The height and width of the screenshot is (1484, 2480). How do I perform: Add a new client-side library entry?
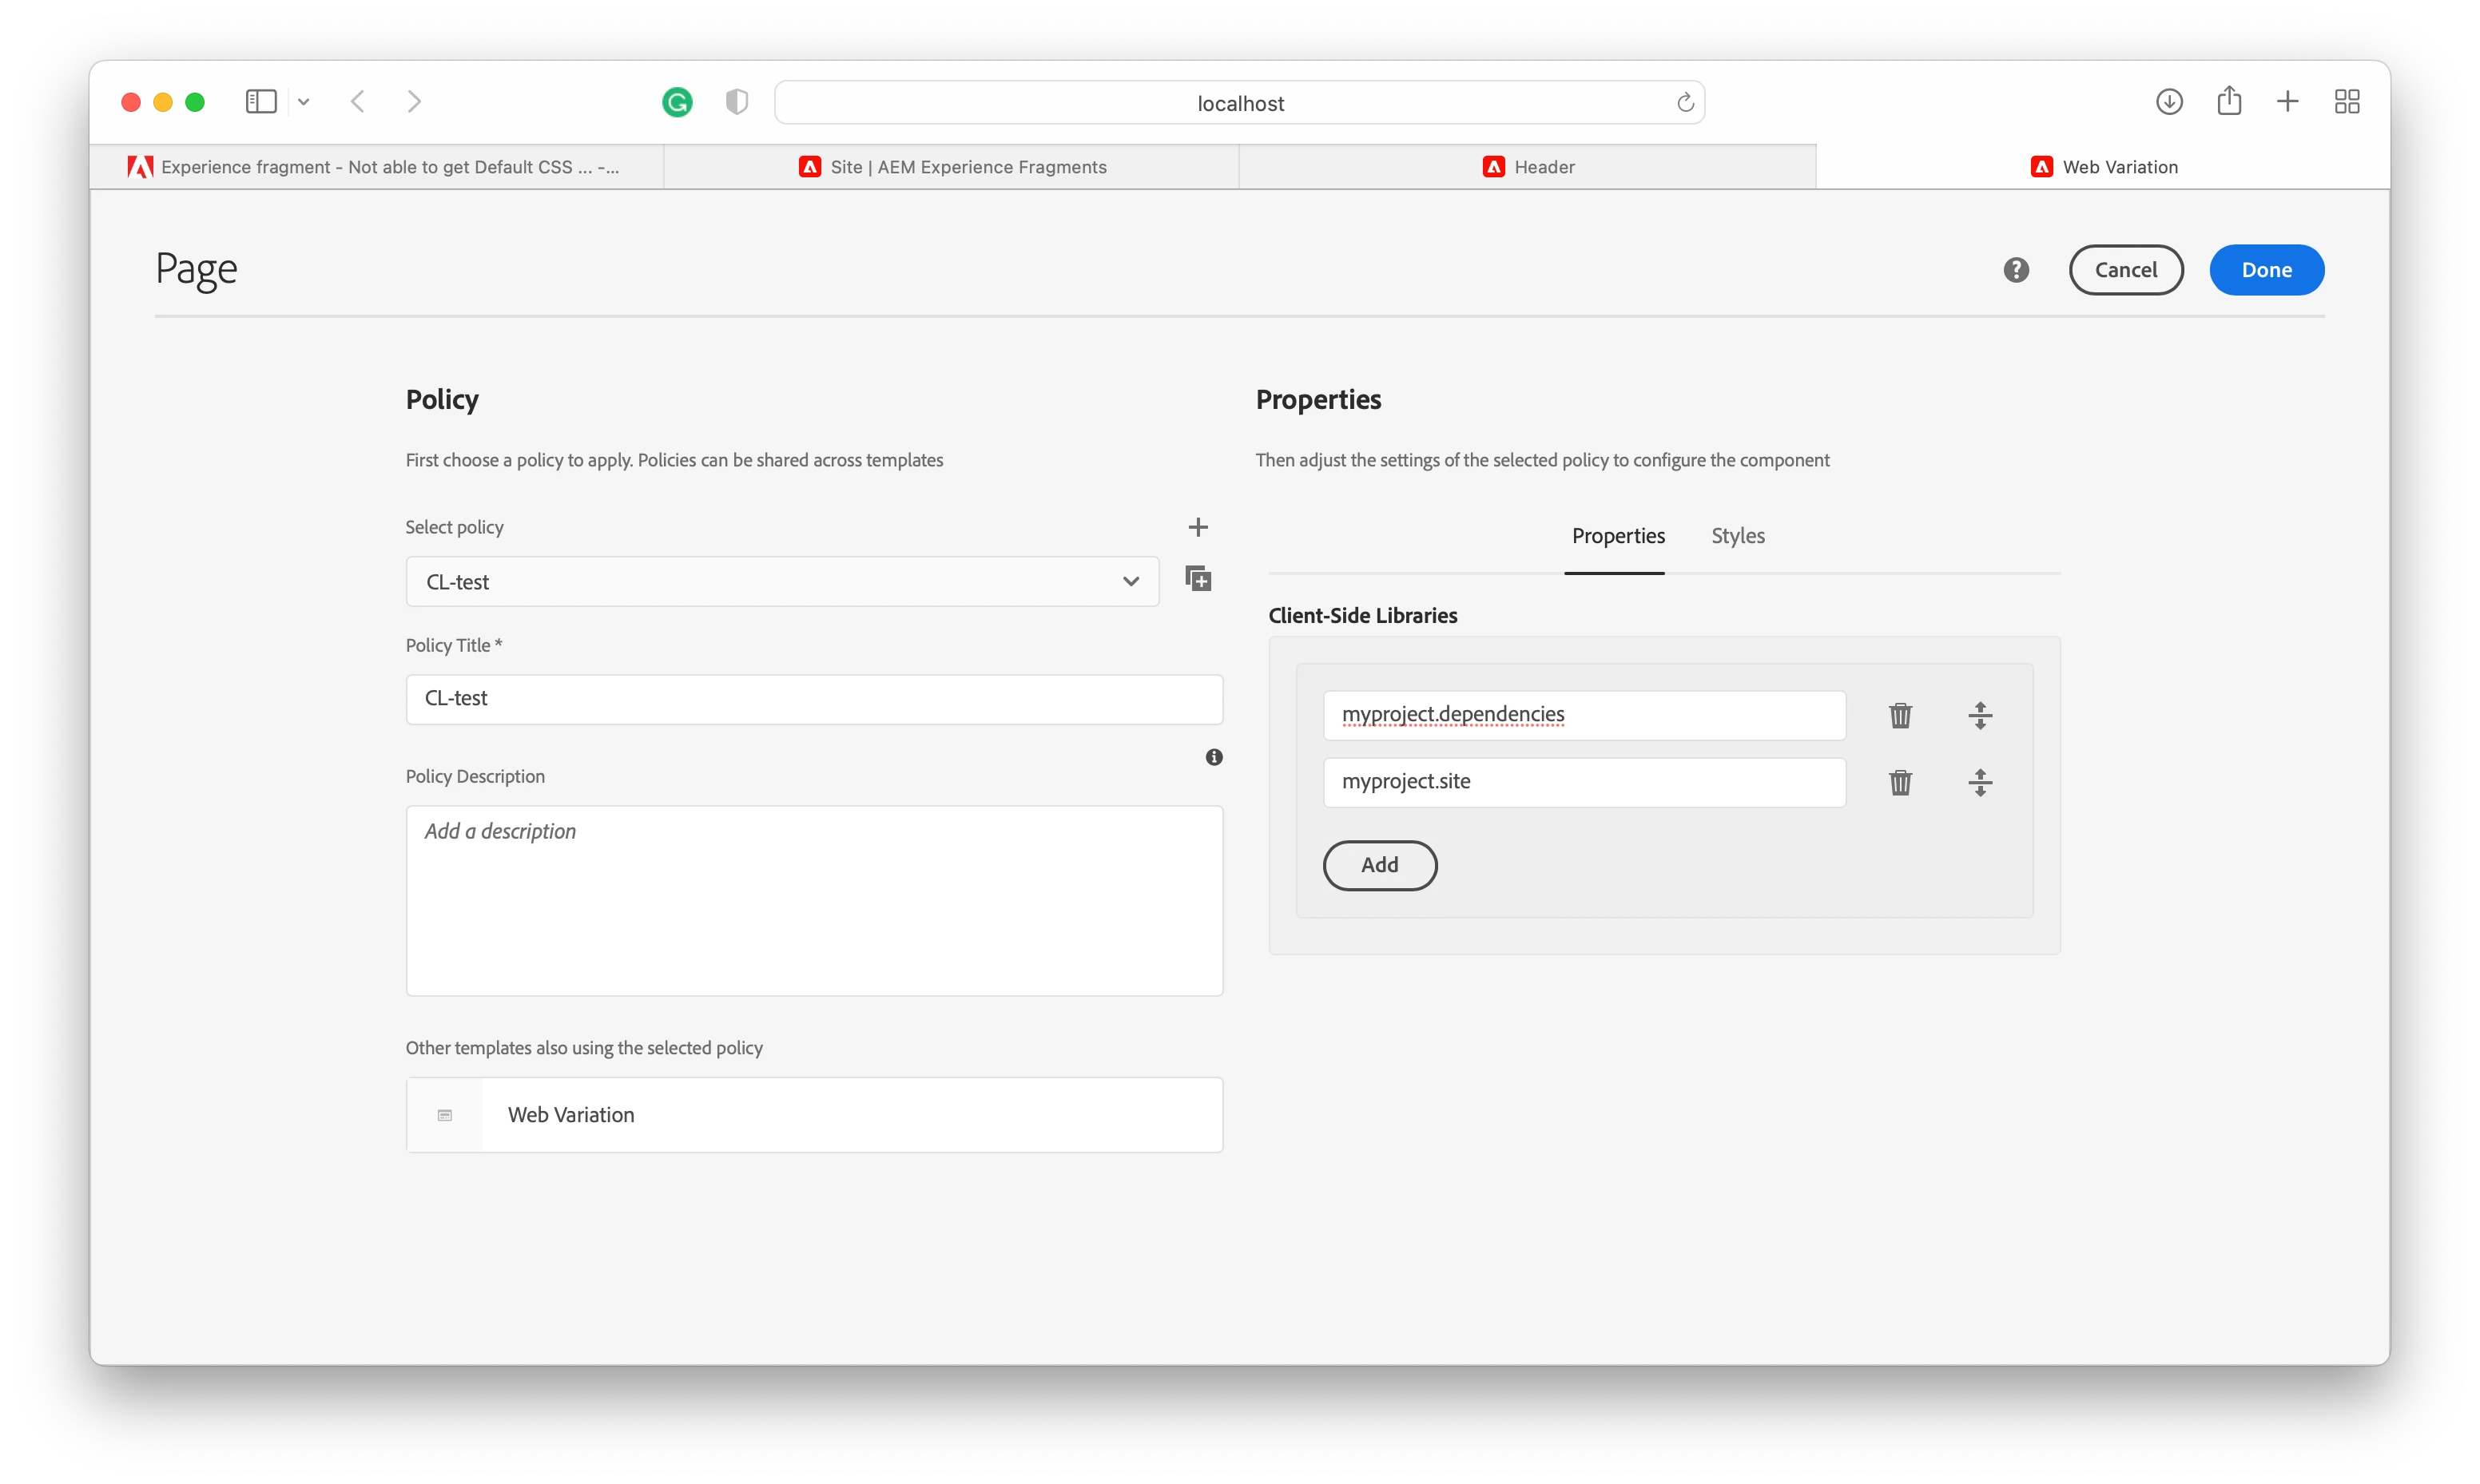[x=1379, y=865]
